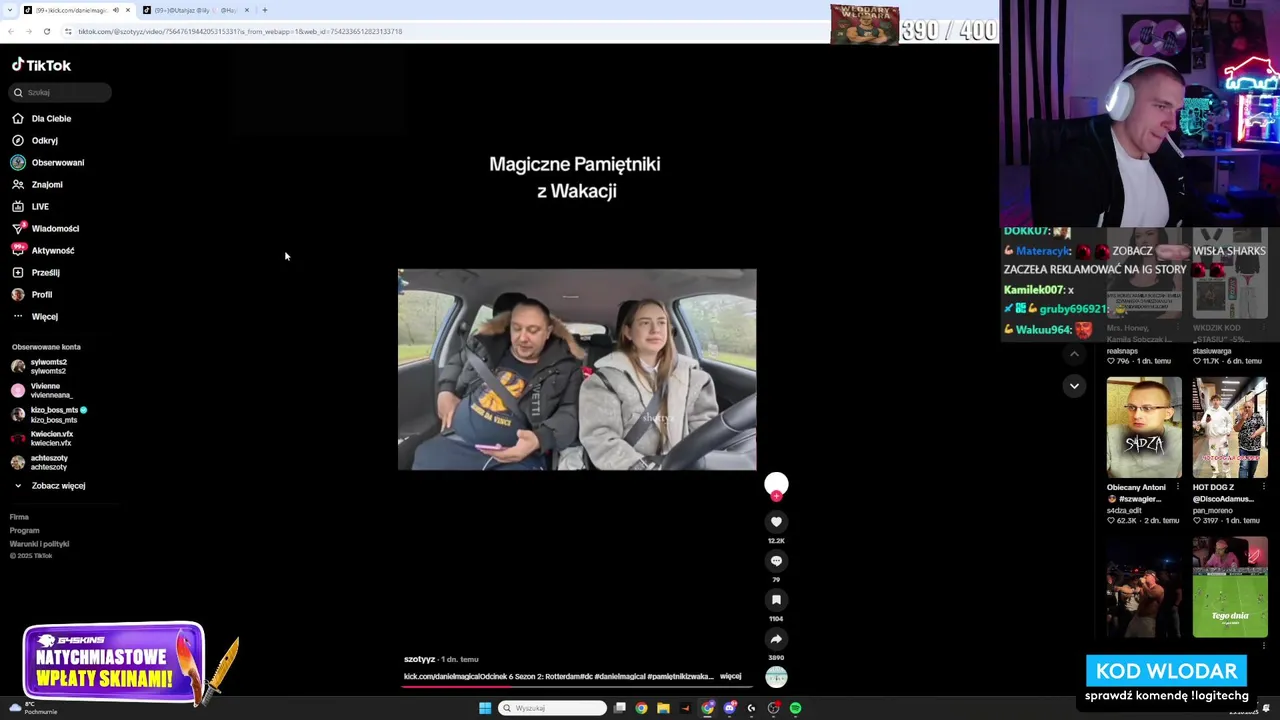Viewport: 1280px width, 720px height.
Task: Open Spotify from the taskbar
Action: click(795, 708)
